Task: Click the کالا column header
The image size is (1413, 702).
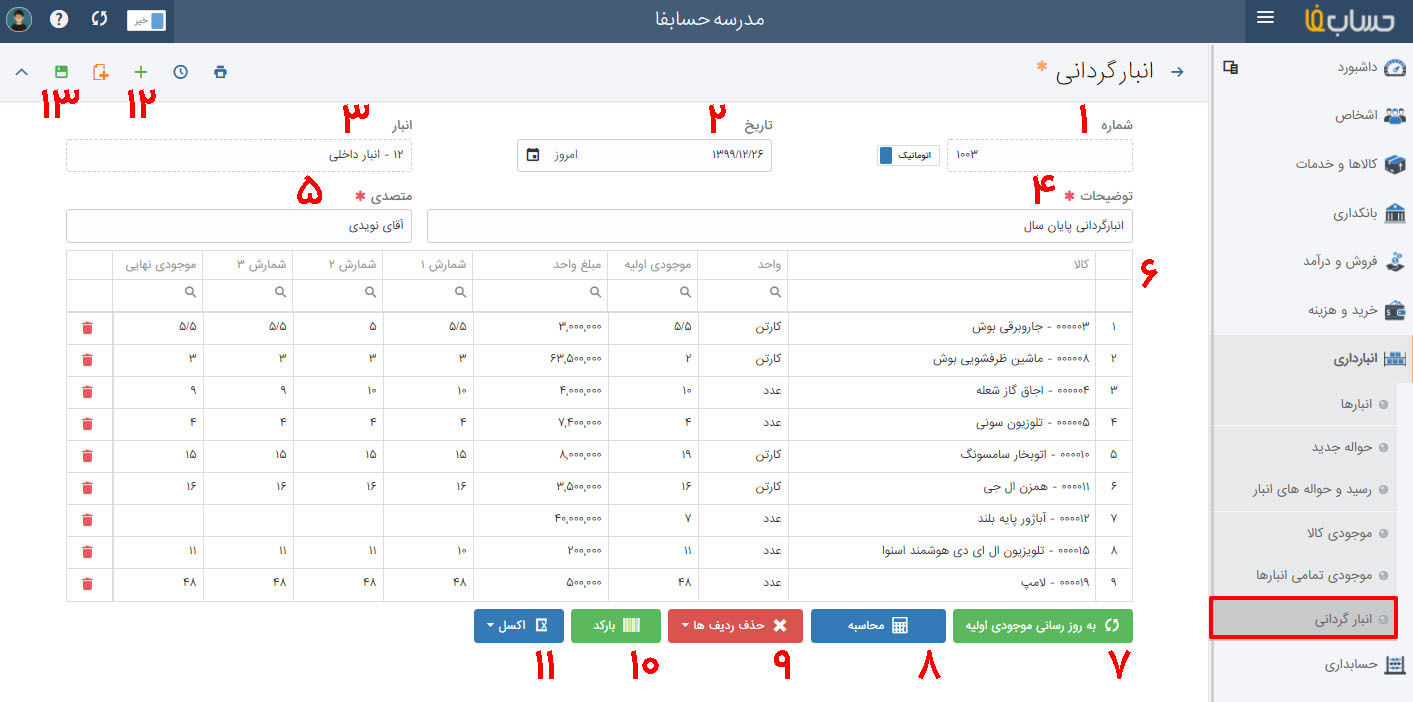Action: pyautogui.click(x=942, y=265)
